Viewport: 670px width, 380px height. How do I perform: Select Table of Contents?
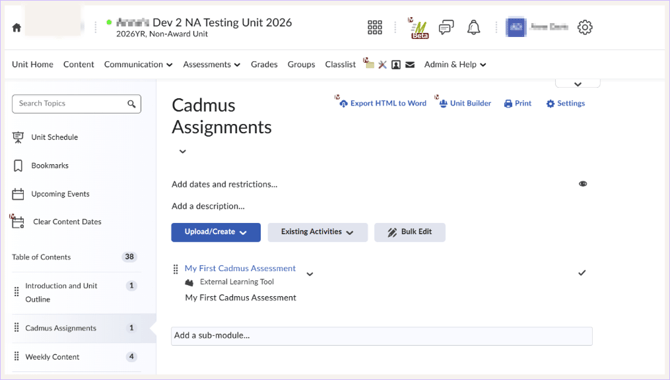point(41,257)
